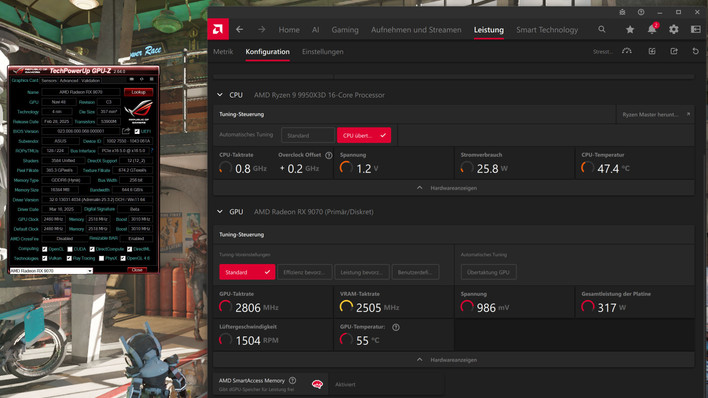The height and width of the screenshot is (398, 708).
Task: Toggle Ray Tracing checkbox in GPU-Z
Action: [x=69, y=258]
